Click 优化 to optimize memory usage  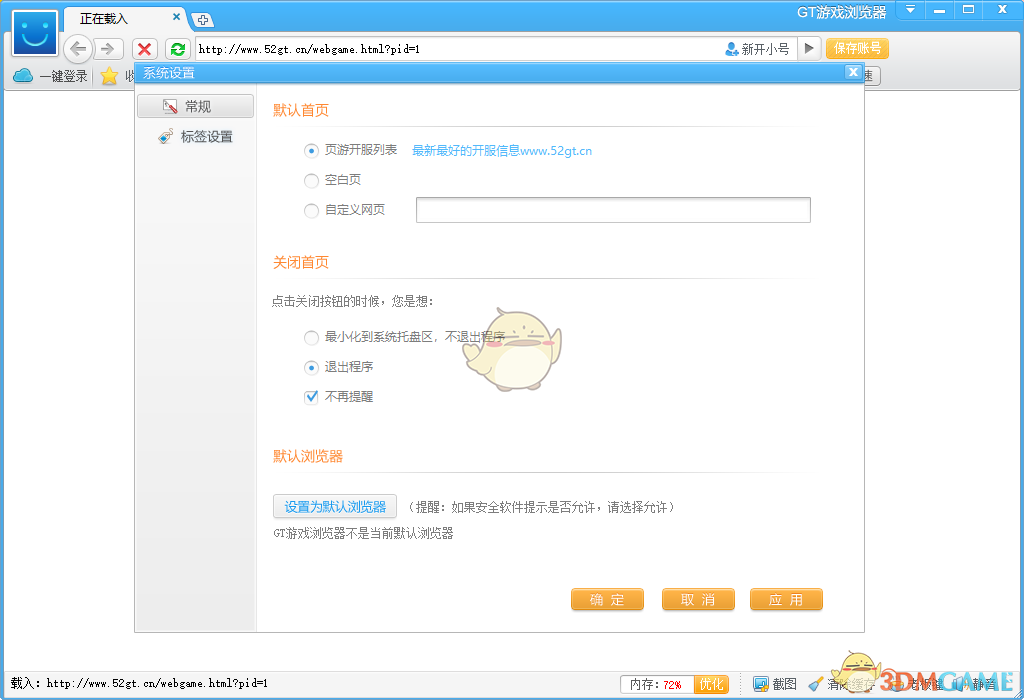(710, 685)
